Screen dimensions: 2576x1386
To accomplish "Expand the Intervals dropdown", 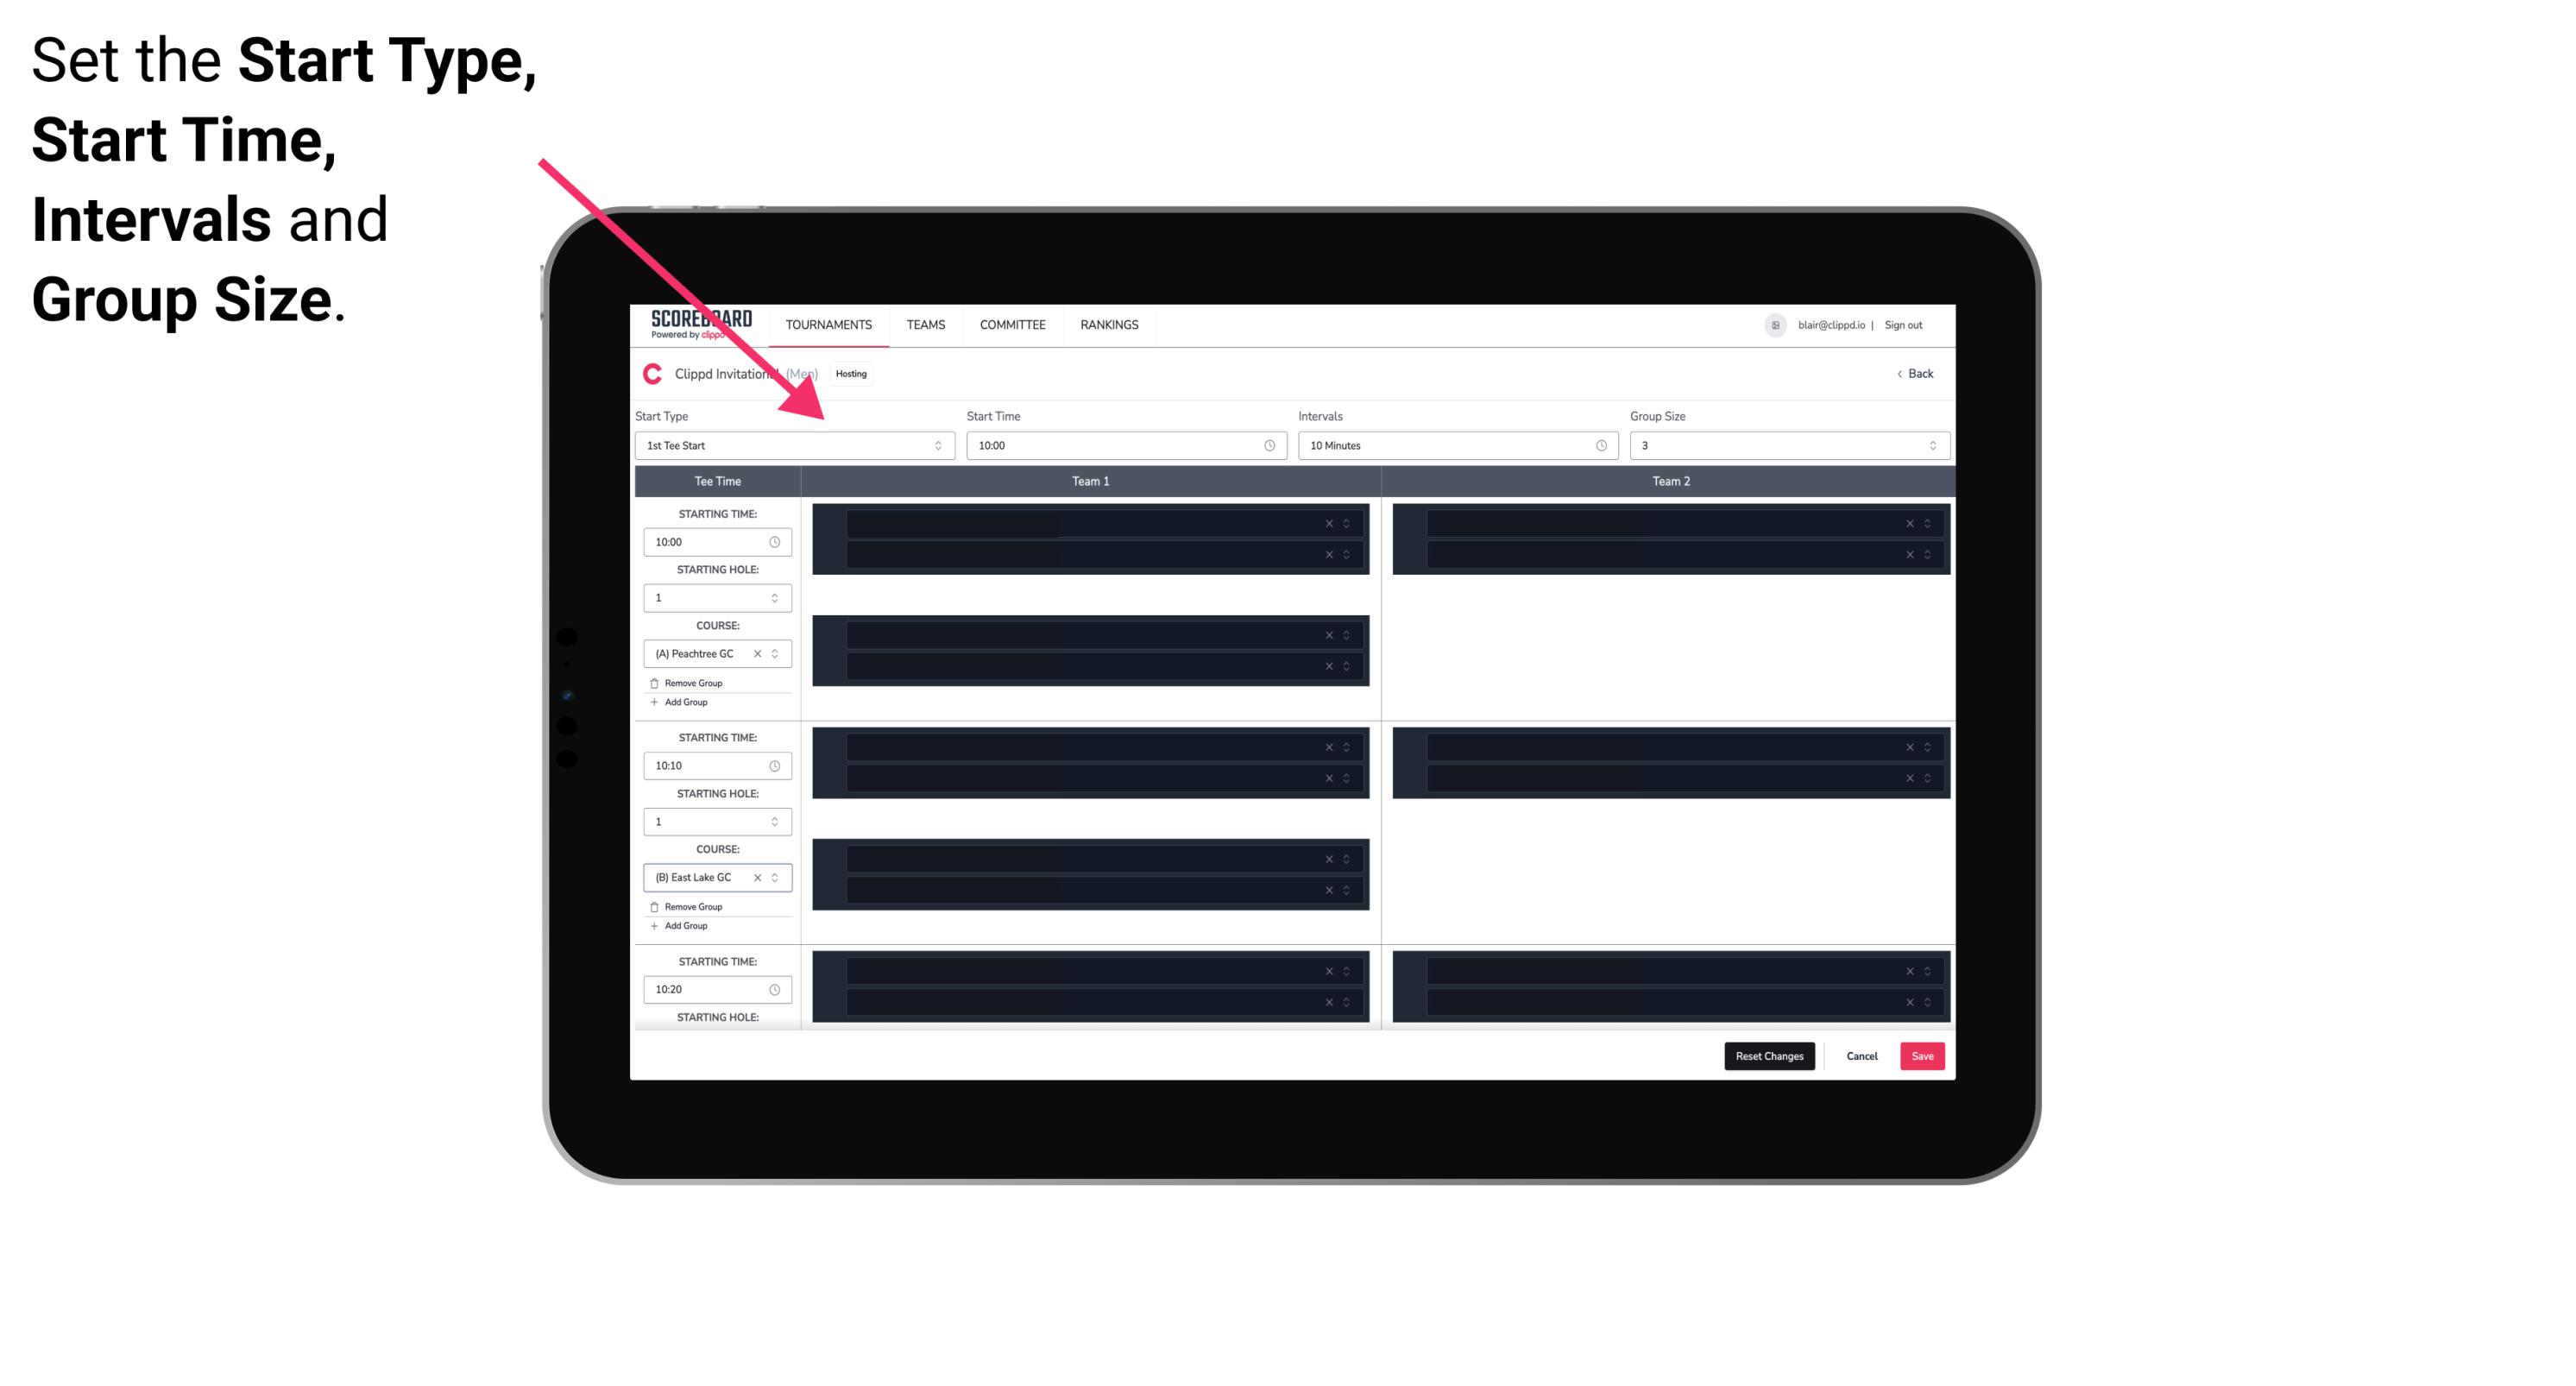I will coord(1595,445).
